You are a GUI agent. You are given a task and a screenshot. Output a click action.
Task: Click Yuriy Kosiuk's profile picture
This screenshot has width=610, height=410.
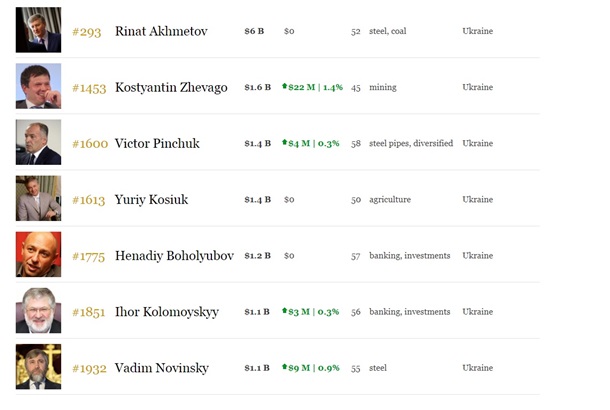(x=38, y=198)
